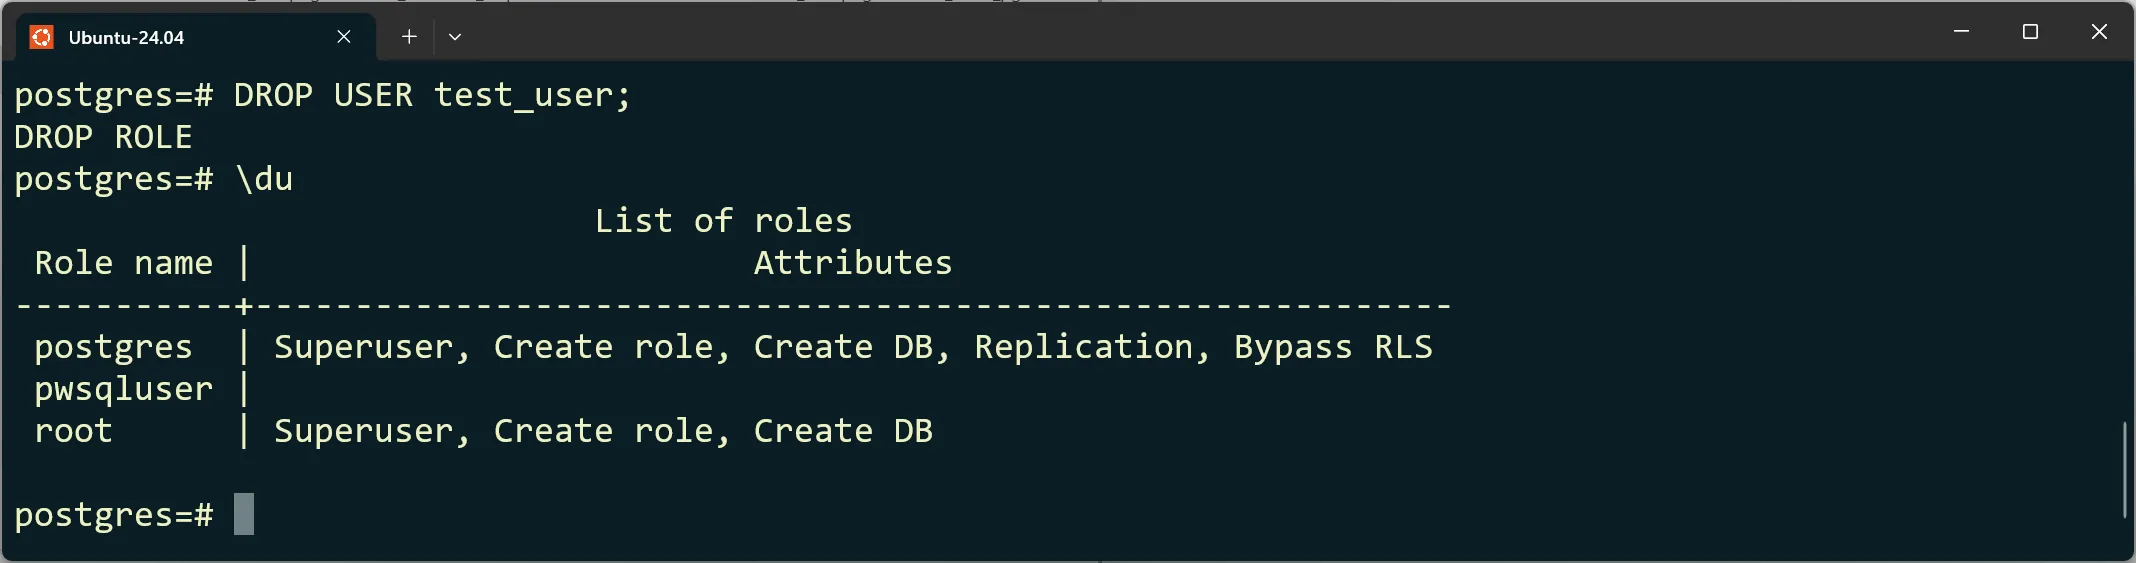This screenshot has width=2136, height=563.
Task: Click the terminal vertical scrollbar thumb
Action: click(2124, 469)
